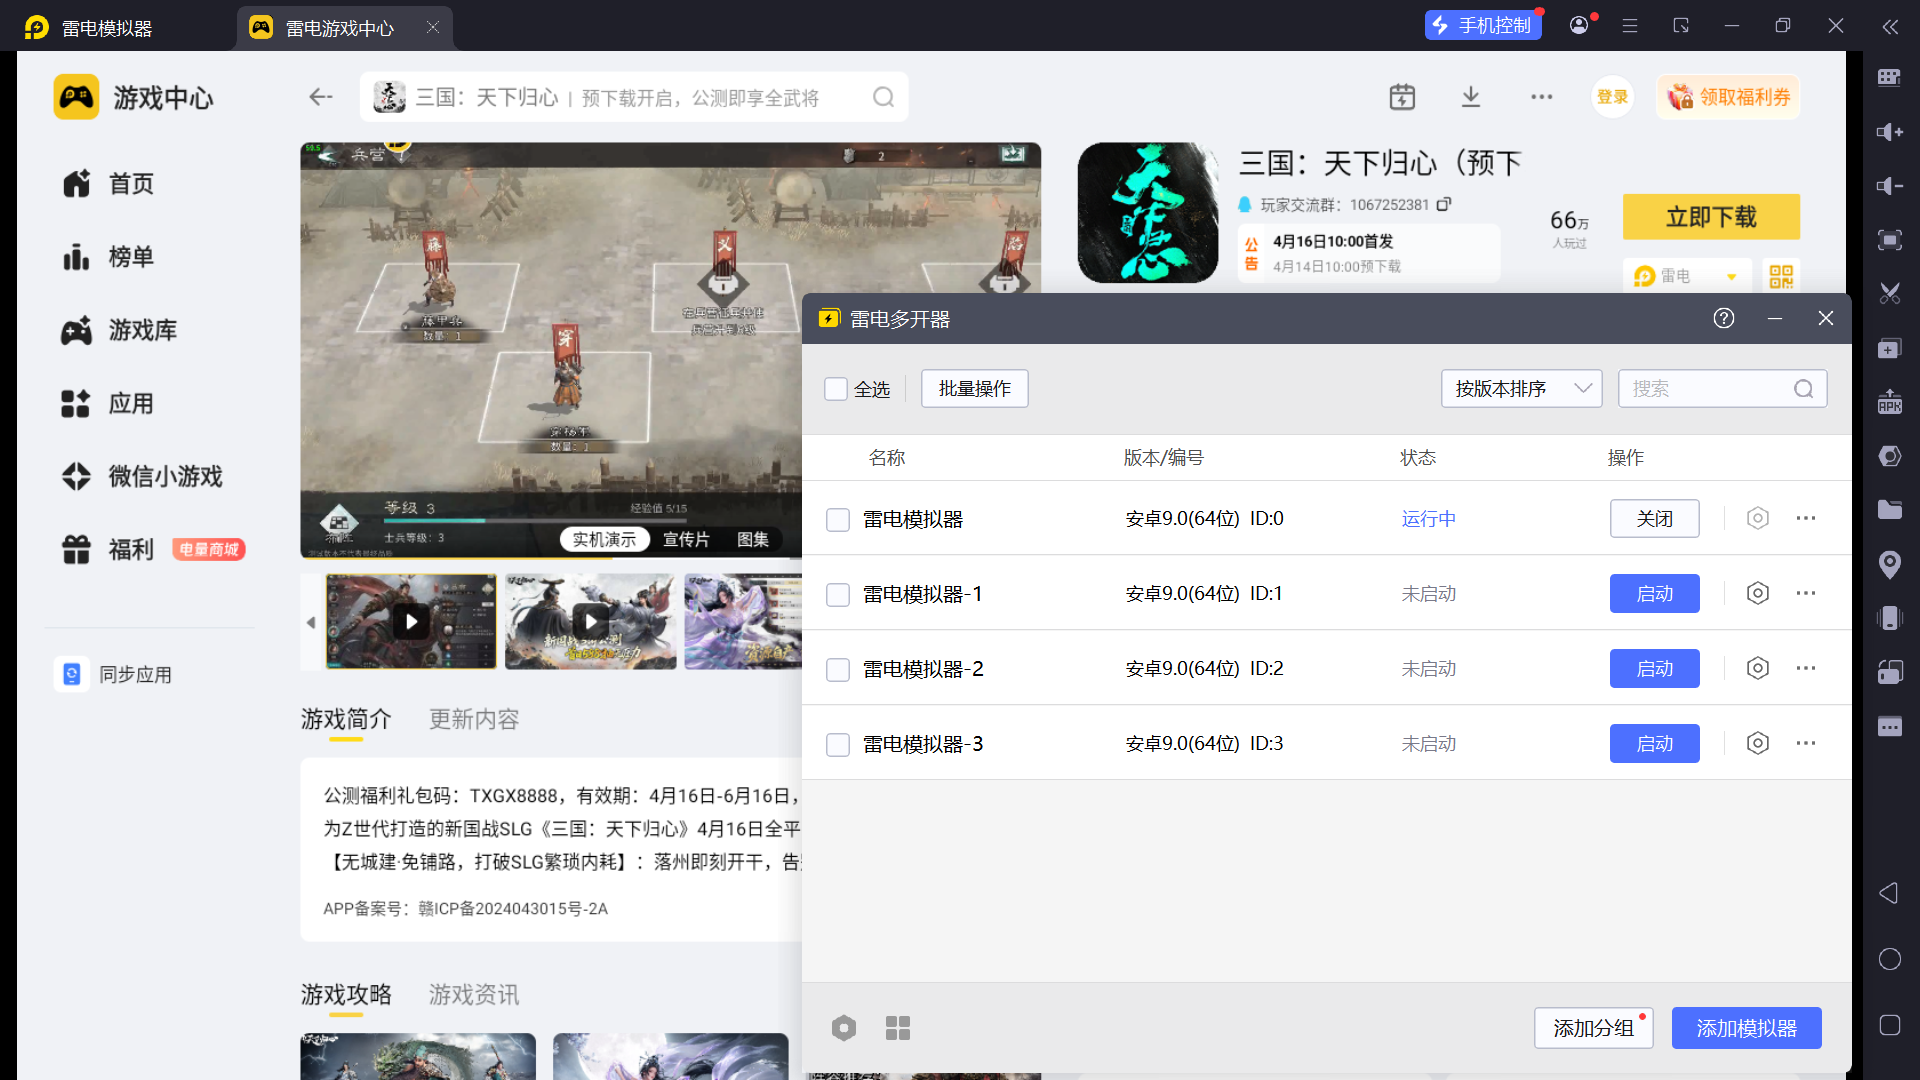Tick the checkbox for 雷电模拟器-2
The width and height of the screenshot is (1920, 1080).
(838, 669)
